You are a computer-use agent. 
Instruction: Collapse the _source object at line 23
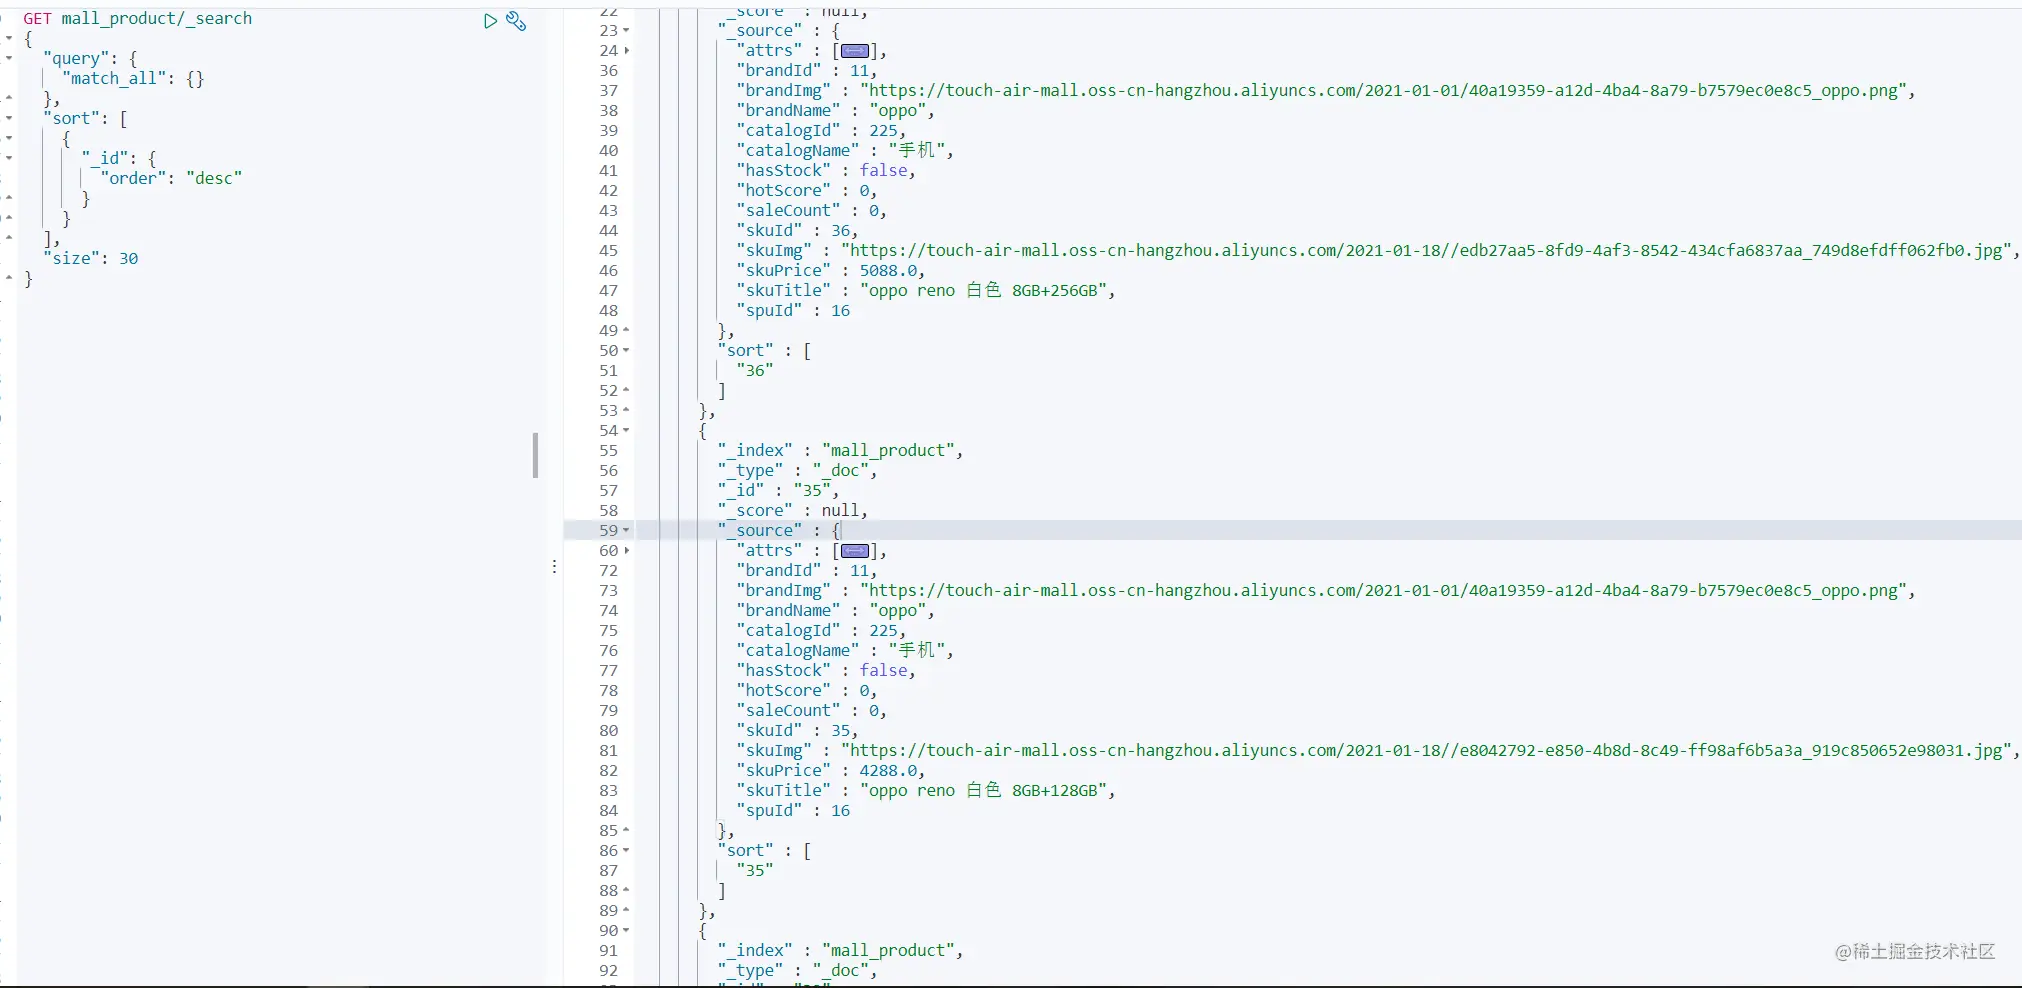[626, 31]
